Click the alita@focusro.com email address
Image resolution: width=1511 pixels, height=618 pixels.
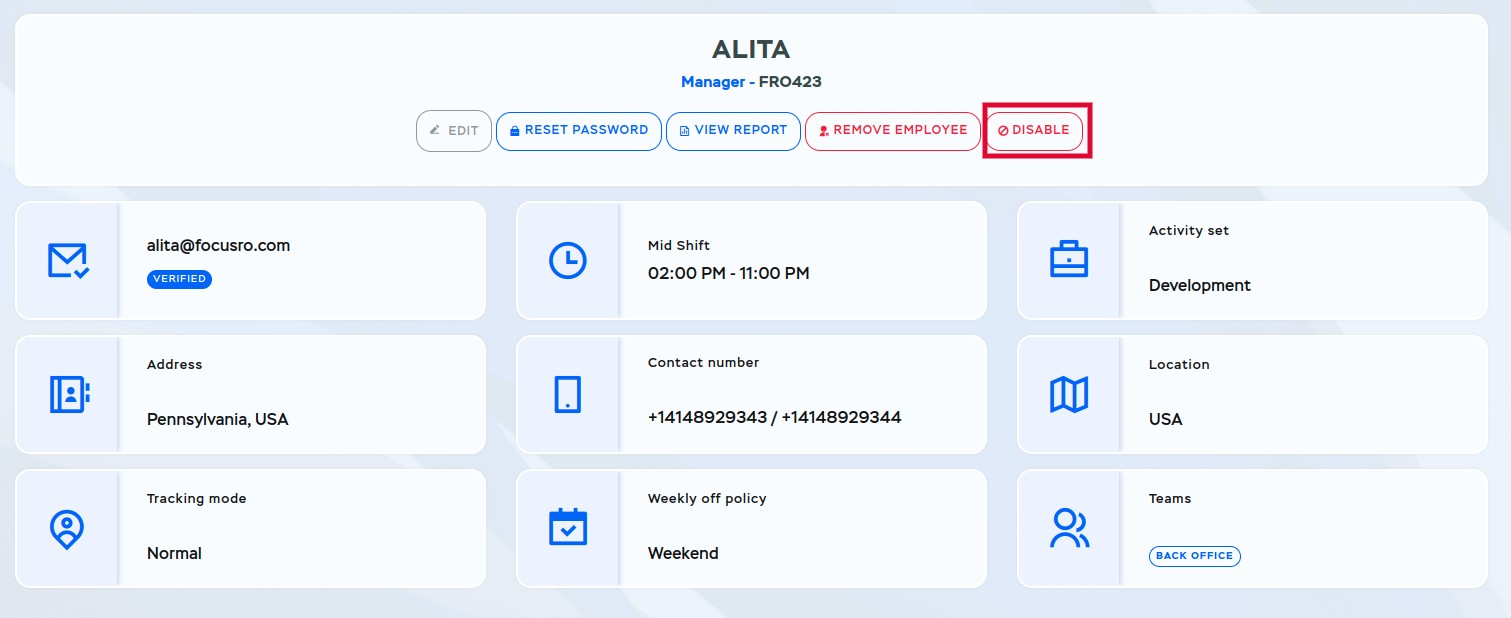pos(218,245)
